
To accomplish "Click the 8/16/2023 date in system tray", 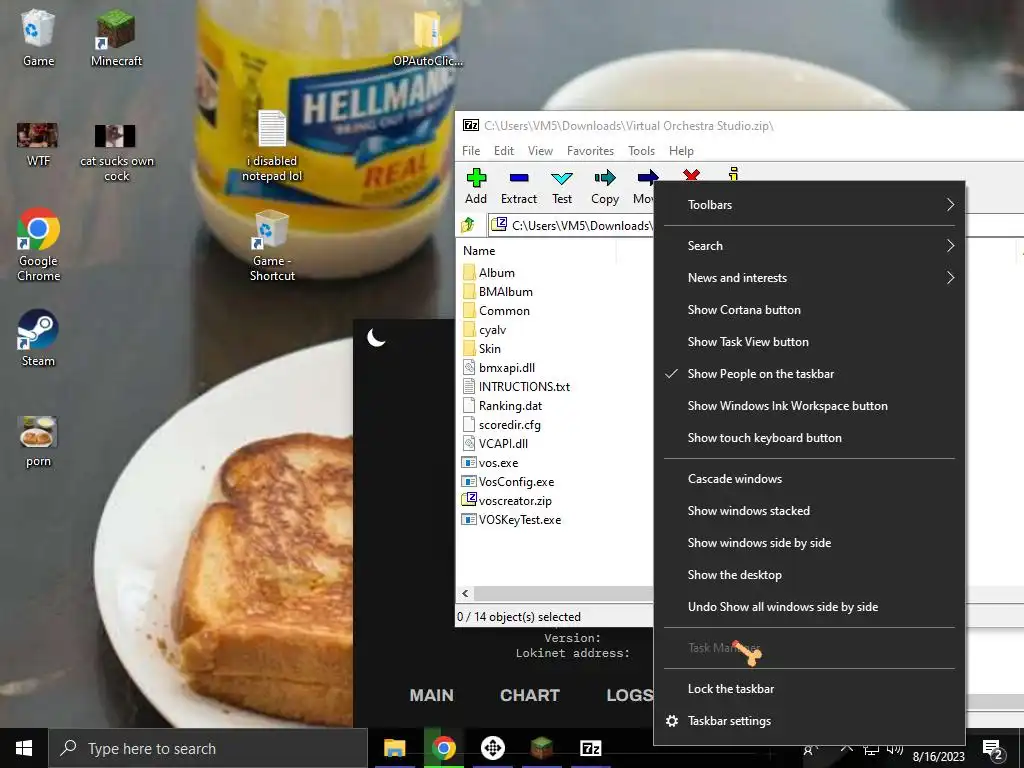I will point(938,757).
